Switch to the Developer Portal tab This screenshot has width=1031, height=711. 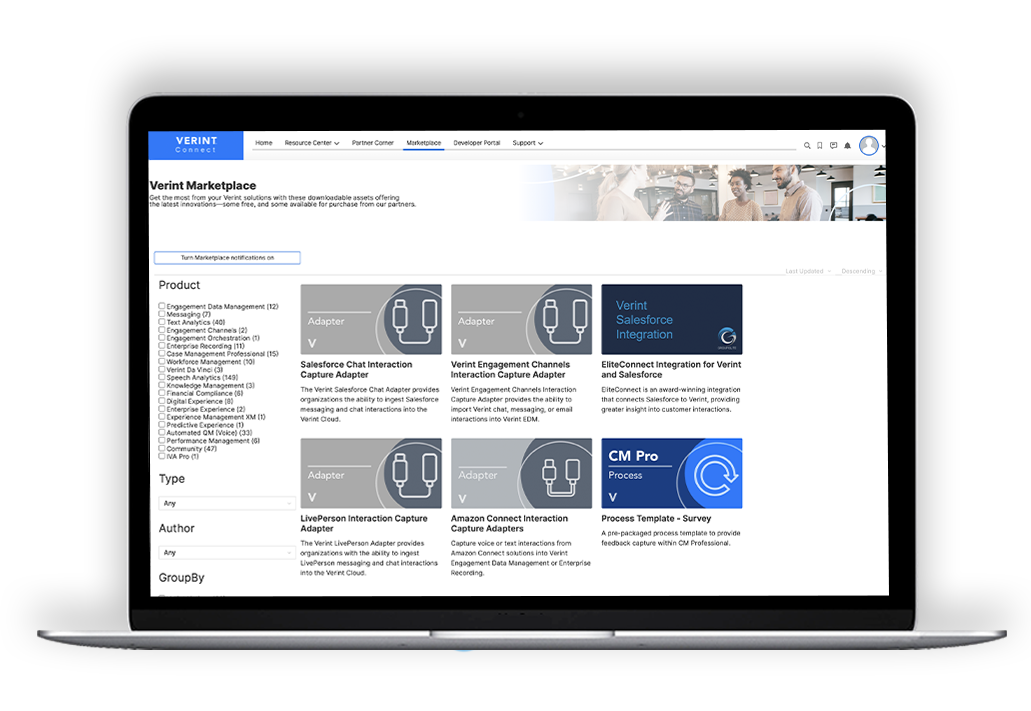[x=477, y=142]
